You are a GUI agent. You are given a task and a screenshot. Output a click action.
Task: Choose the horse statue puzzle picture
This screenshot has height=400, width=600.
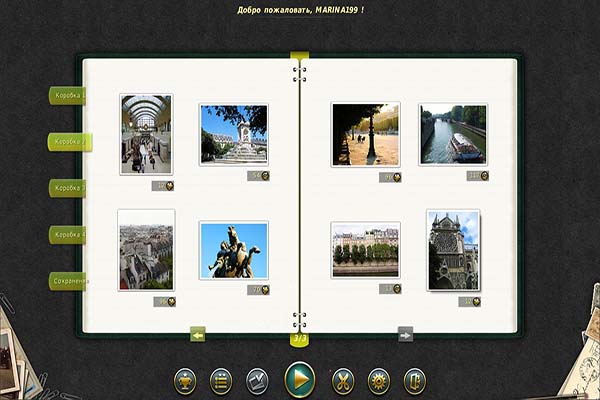[233, 250]
